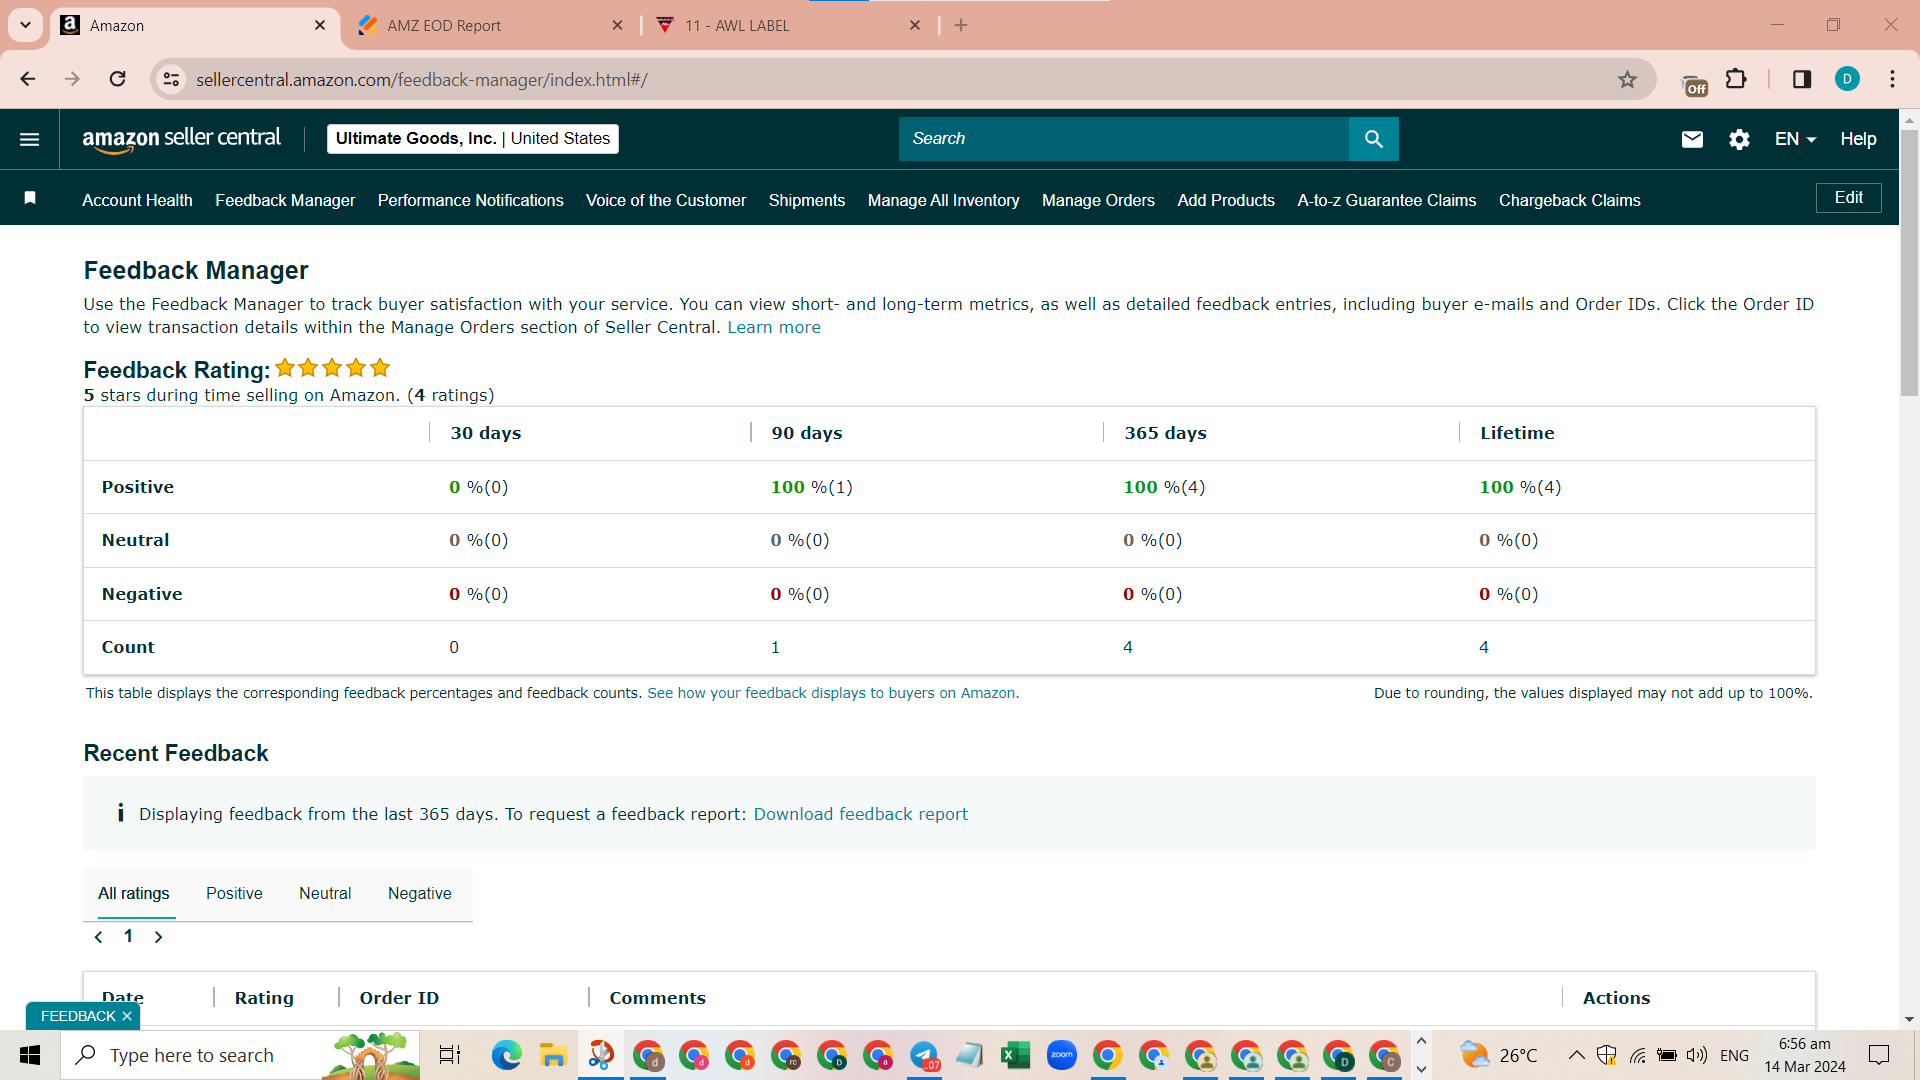1920x1080 pixels.
Task: Close the Amazon tab
Action: (320, 25)
